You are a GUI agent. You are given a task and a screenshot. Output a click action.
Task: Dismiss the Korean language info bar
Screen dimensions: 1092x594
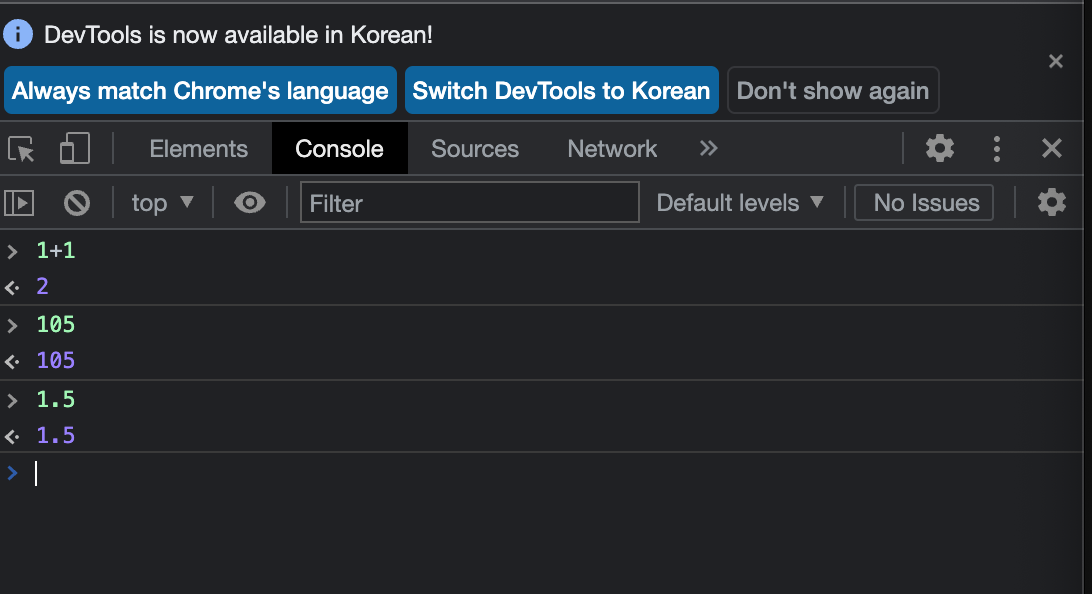click(x=1056, y=61)
